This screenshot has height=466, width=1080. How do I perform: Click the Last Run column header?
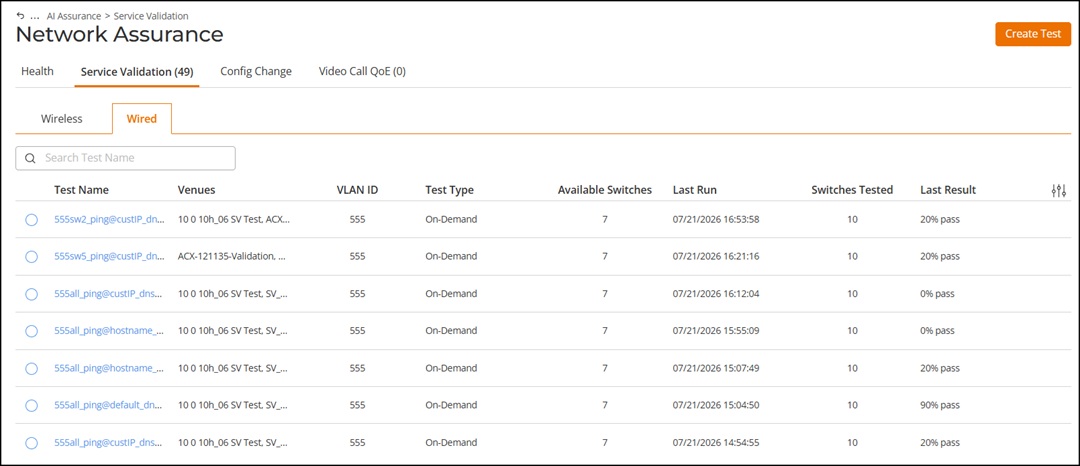pos(695,190)
